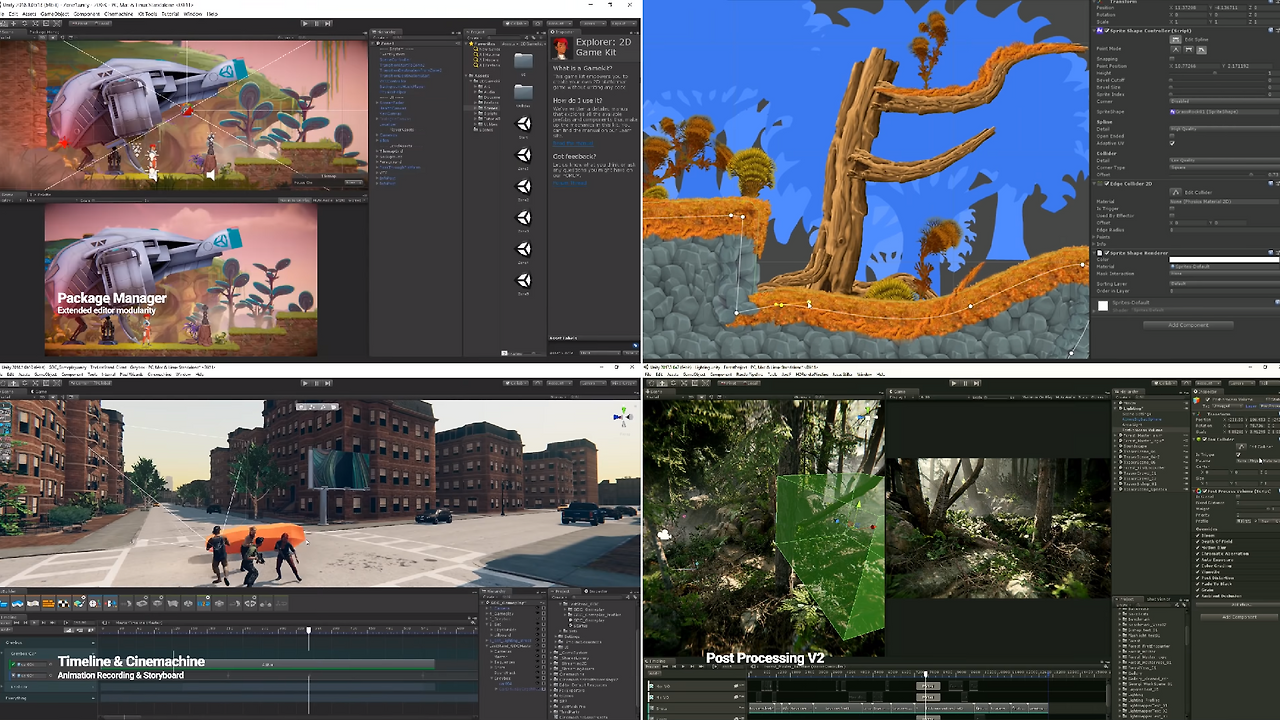This screenshot has width=1280, height=720.
Task: Click the Explorer 2D Game Kit avatar icon
Action: tap(563, 46)
